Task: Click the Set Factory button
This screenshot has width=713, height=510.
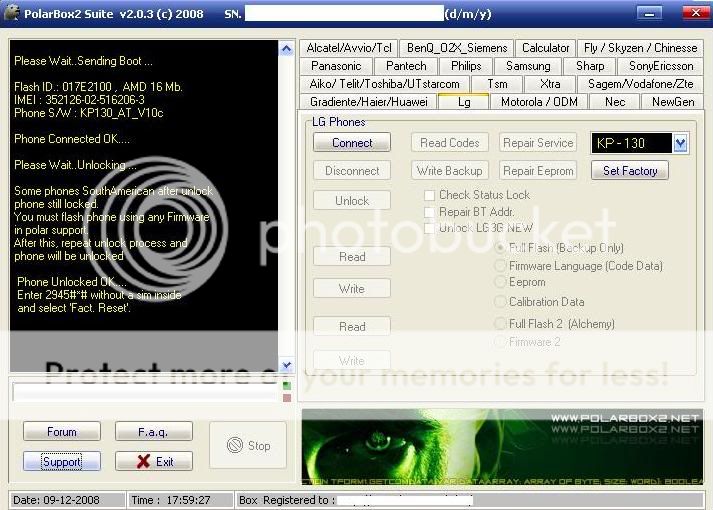Action: 630,171
